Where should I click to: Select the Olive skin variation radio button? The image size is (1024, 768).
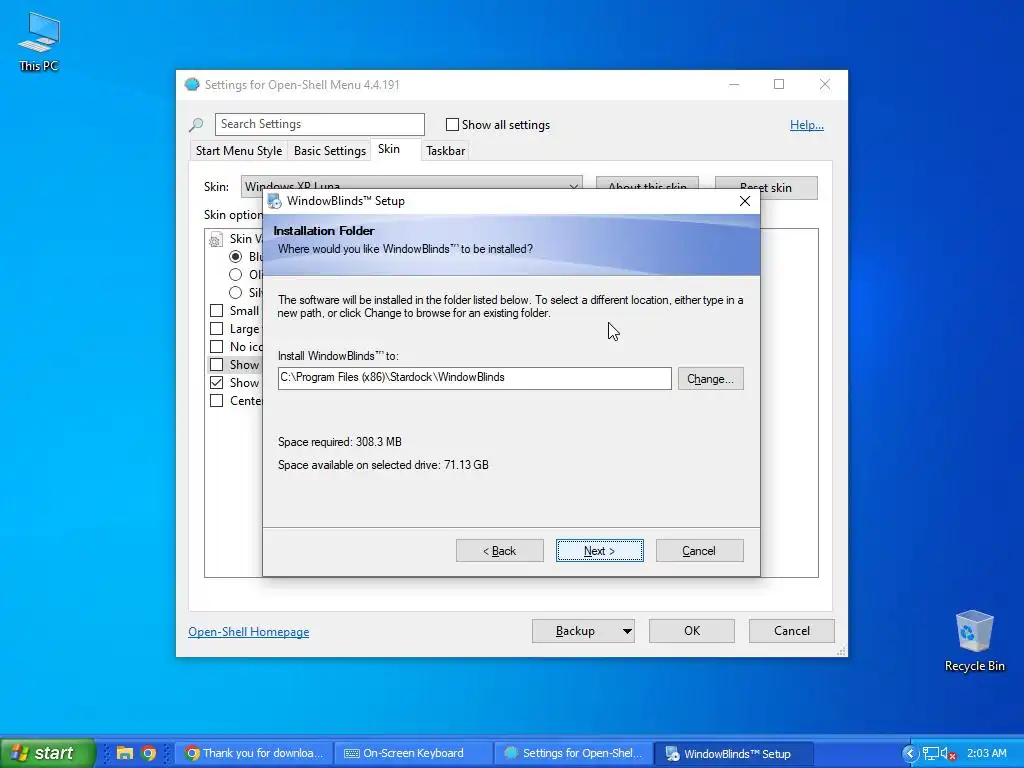(235, 274)
